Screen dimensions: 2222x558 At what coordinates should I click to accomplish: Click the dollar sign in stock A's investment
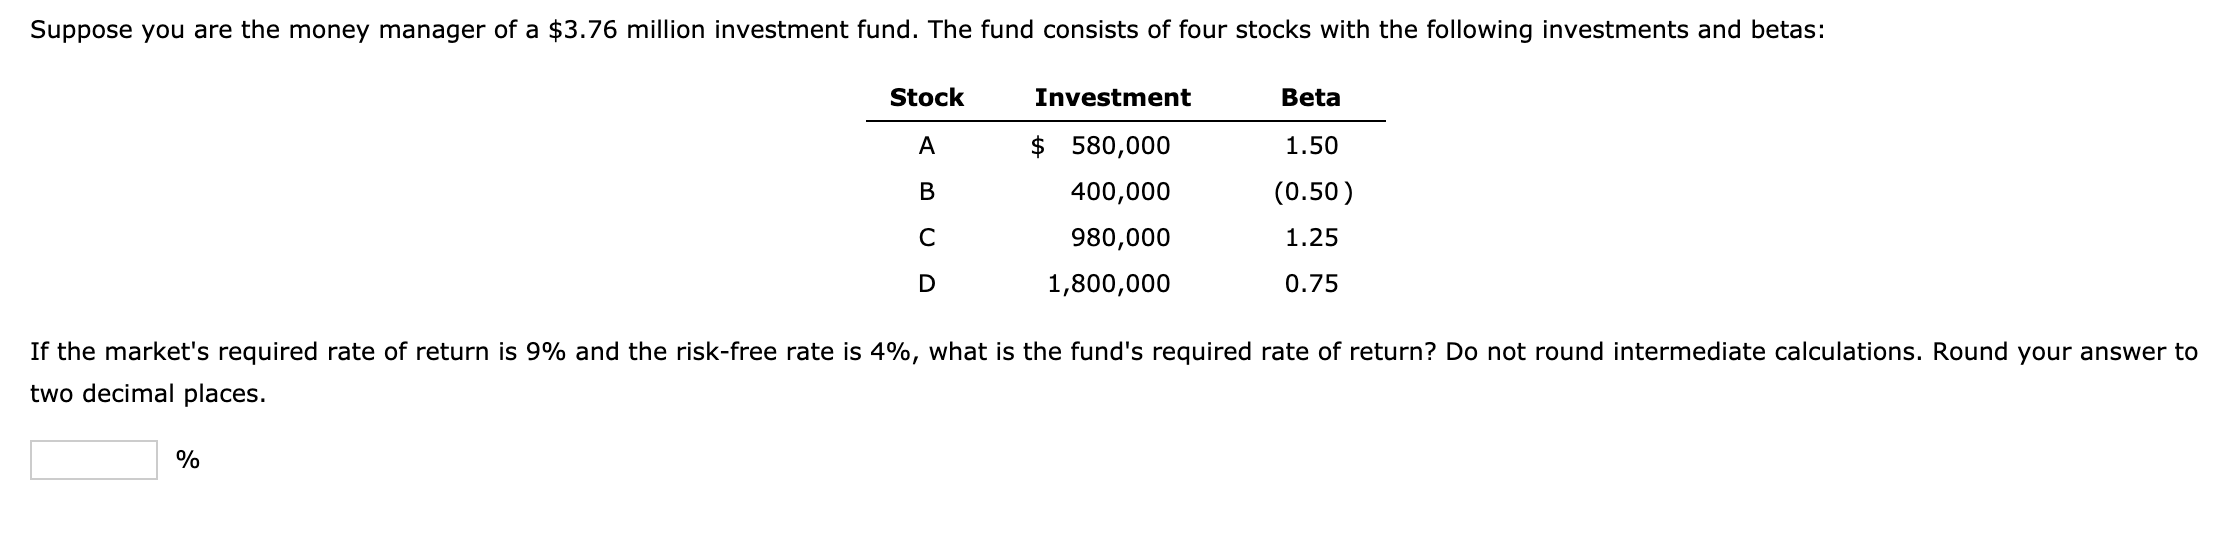click(1038, 146)
